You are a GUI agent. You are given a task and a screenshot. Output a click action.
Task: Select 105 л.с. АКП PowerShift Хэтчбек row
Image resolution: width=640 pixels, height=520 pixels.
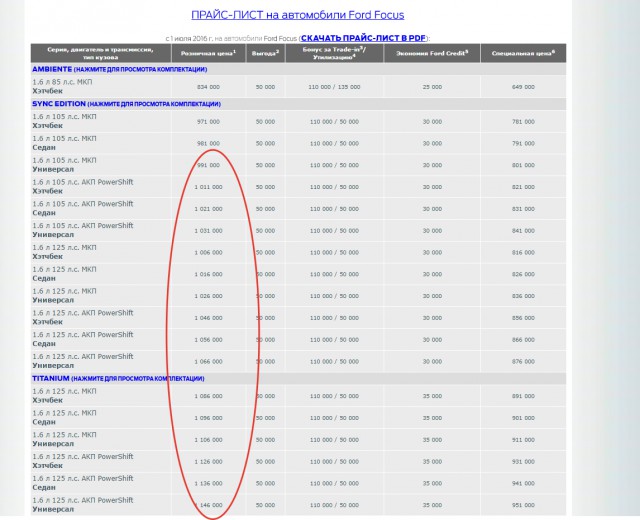[298, 187]
